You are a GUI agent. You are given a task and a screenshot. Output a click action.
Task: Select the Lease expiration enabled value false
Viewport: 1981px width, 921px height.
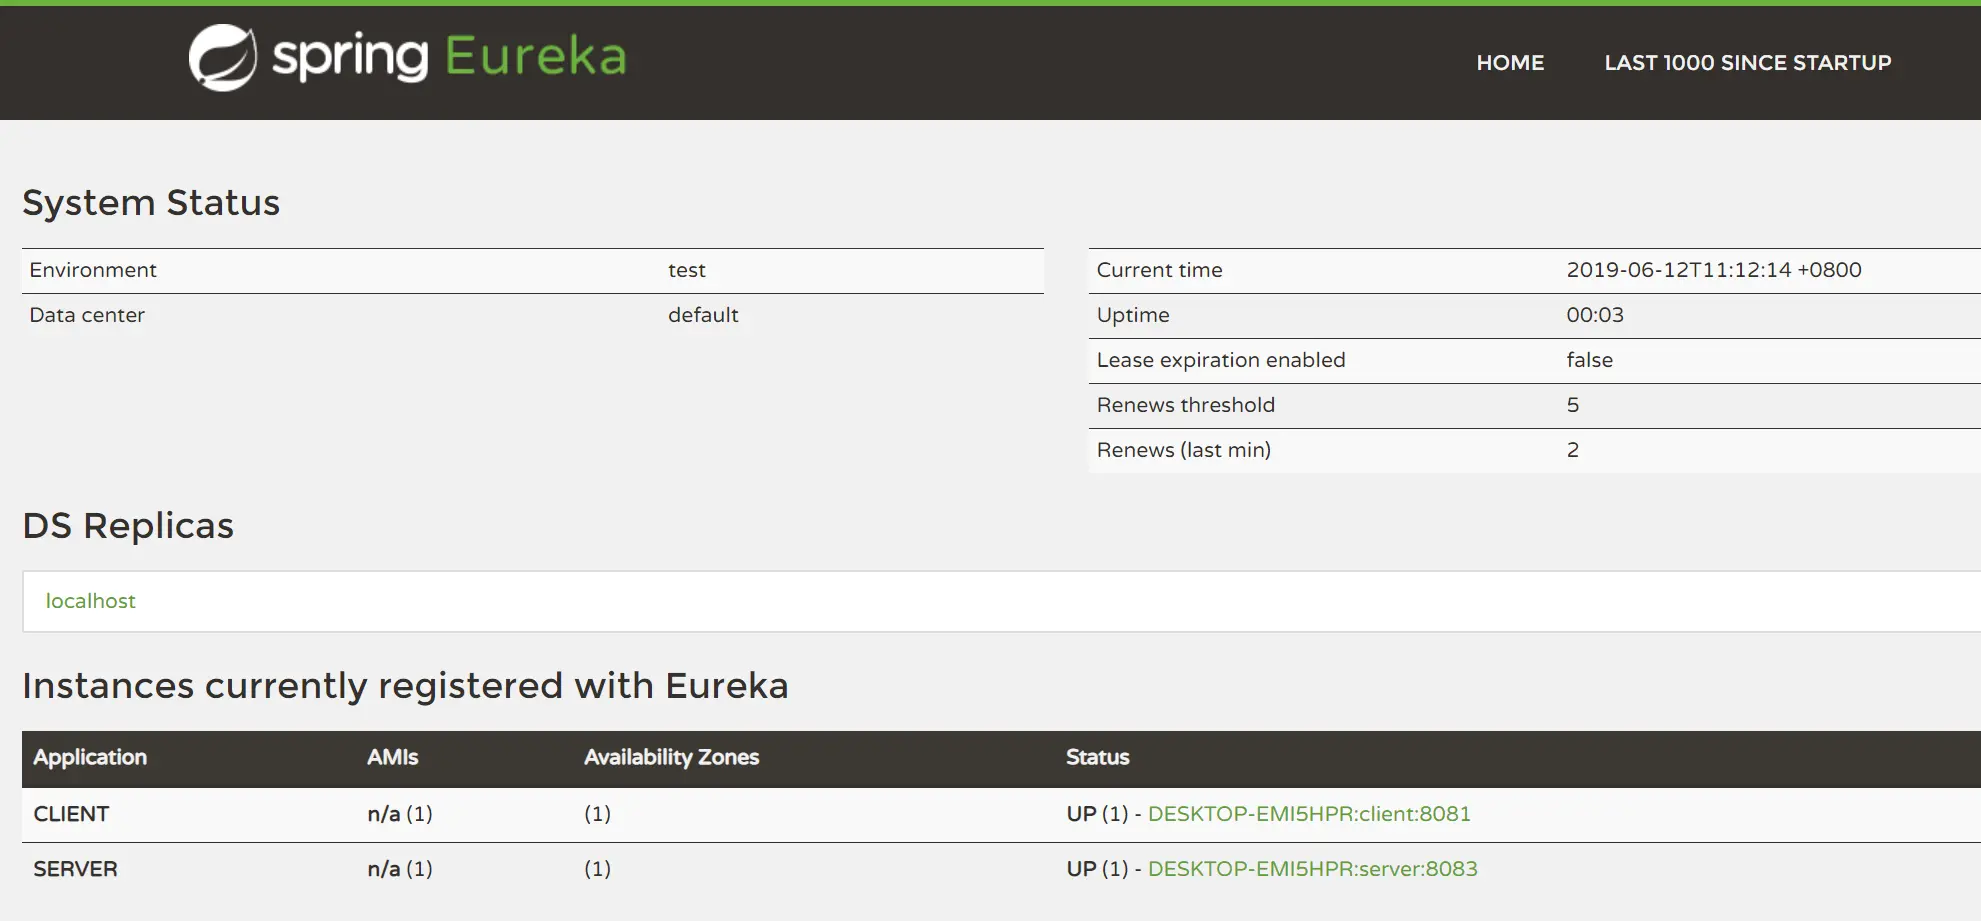point(1590,360)
